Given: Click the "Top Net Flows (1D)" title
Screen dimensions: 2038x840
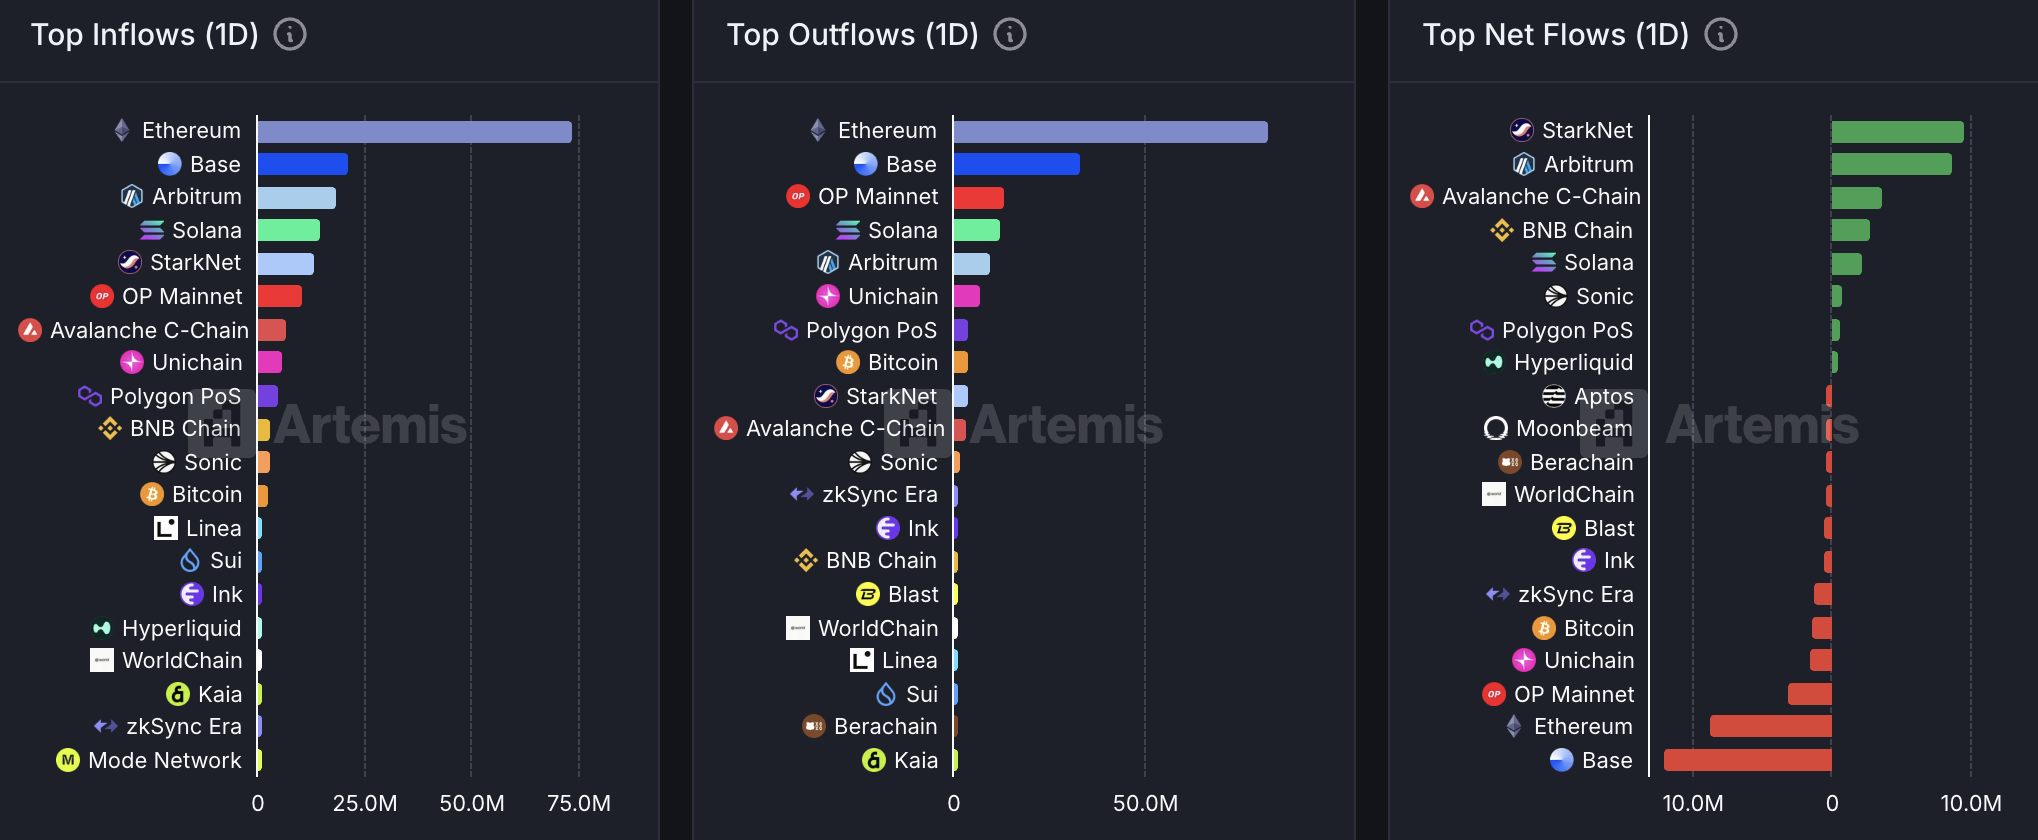Looking at the screenshot, I should coord(1556,35).
